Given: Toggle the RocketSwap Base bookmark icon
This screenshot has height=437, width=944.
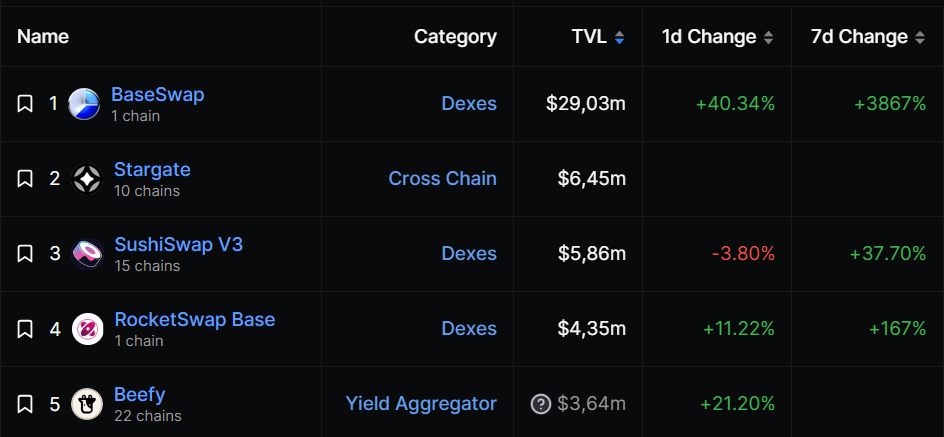Looking at the screenshot, I should (x=25, y=329).
